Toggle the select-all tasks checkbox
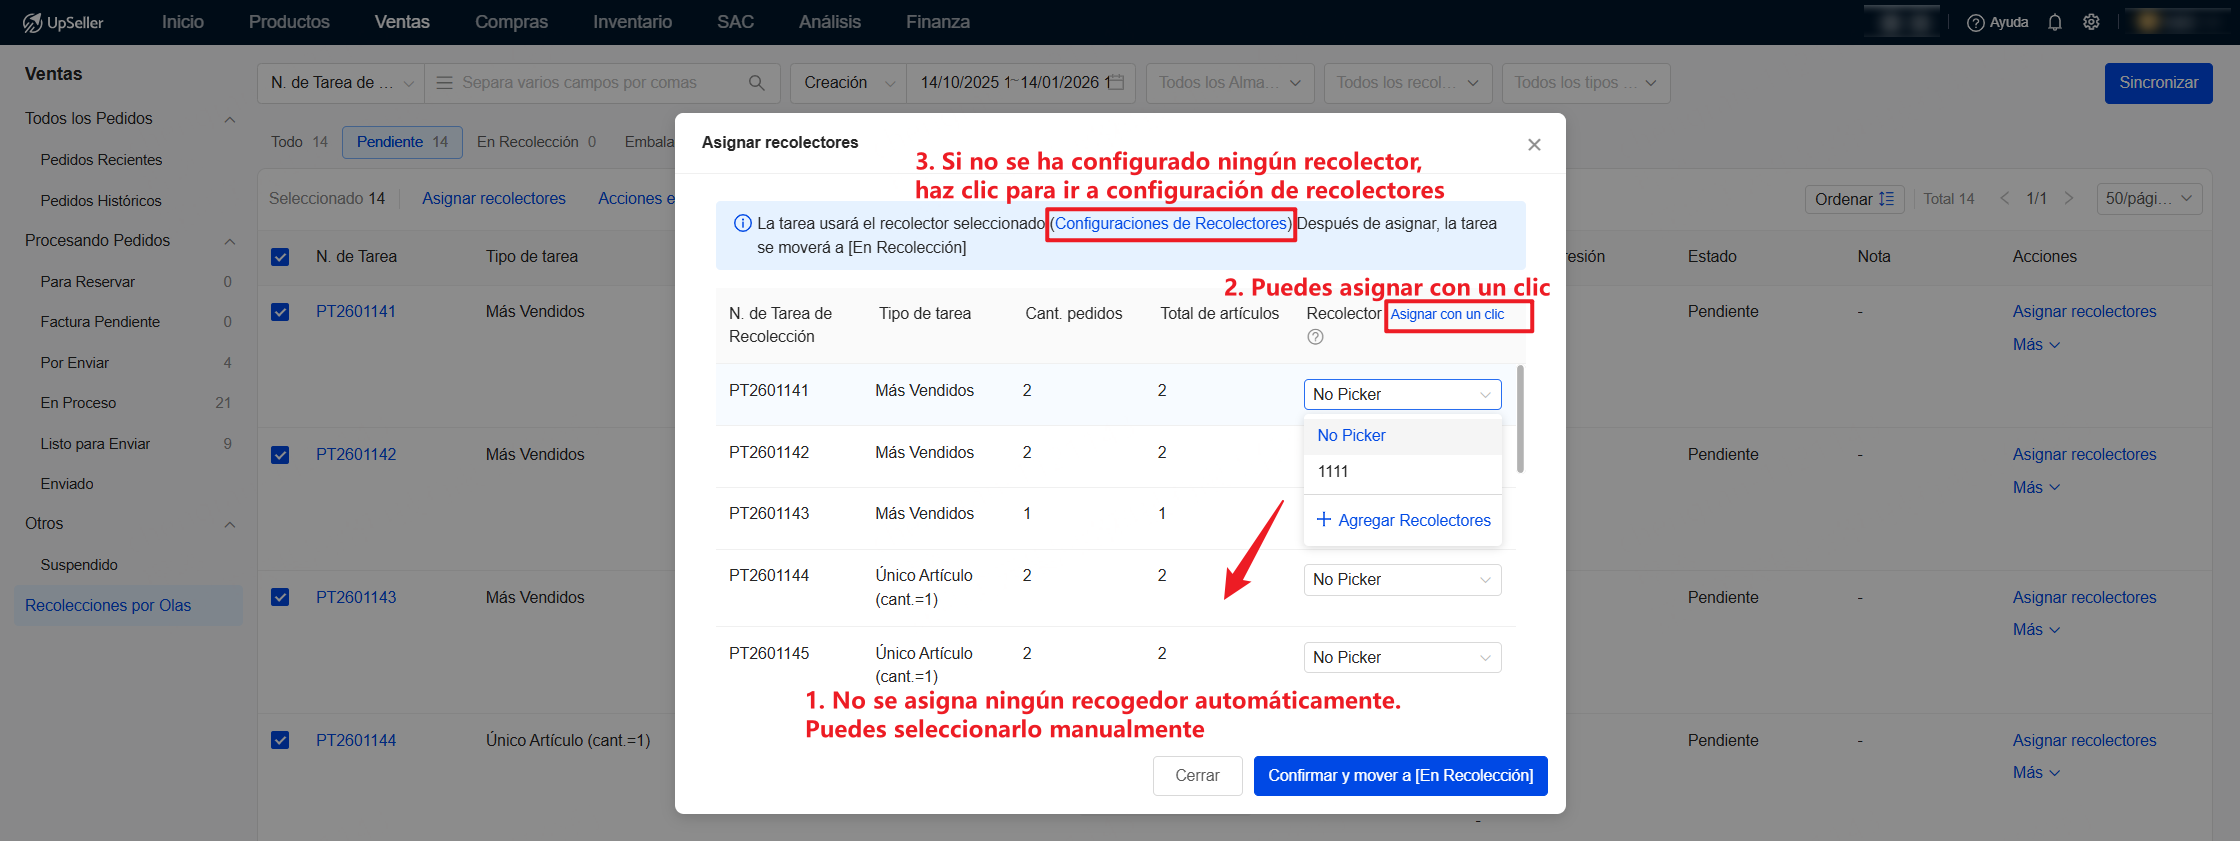This screenshot has width=2240, height=841. click(x=280, y=257)
